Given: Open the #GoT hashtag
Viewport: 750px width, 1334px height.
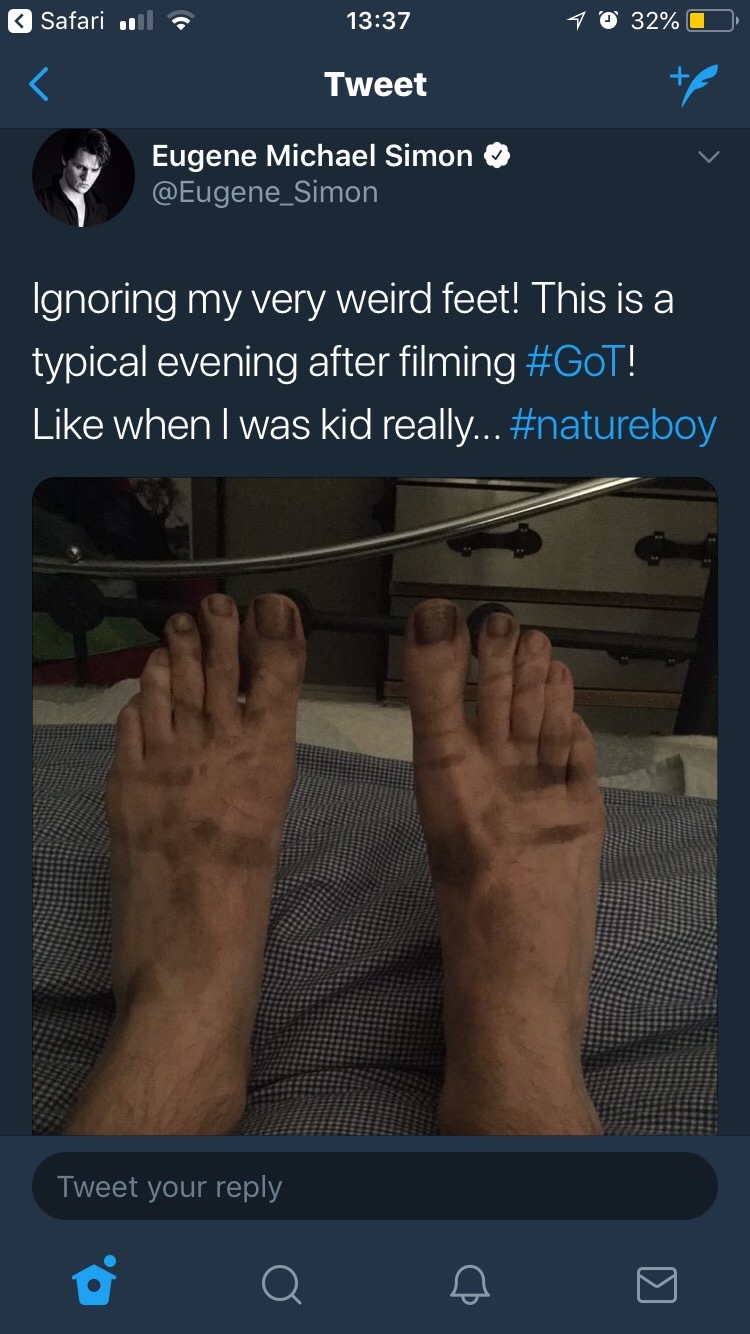Looking at the screenshot, I should click(575, 361).
